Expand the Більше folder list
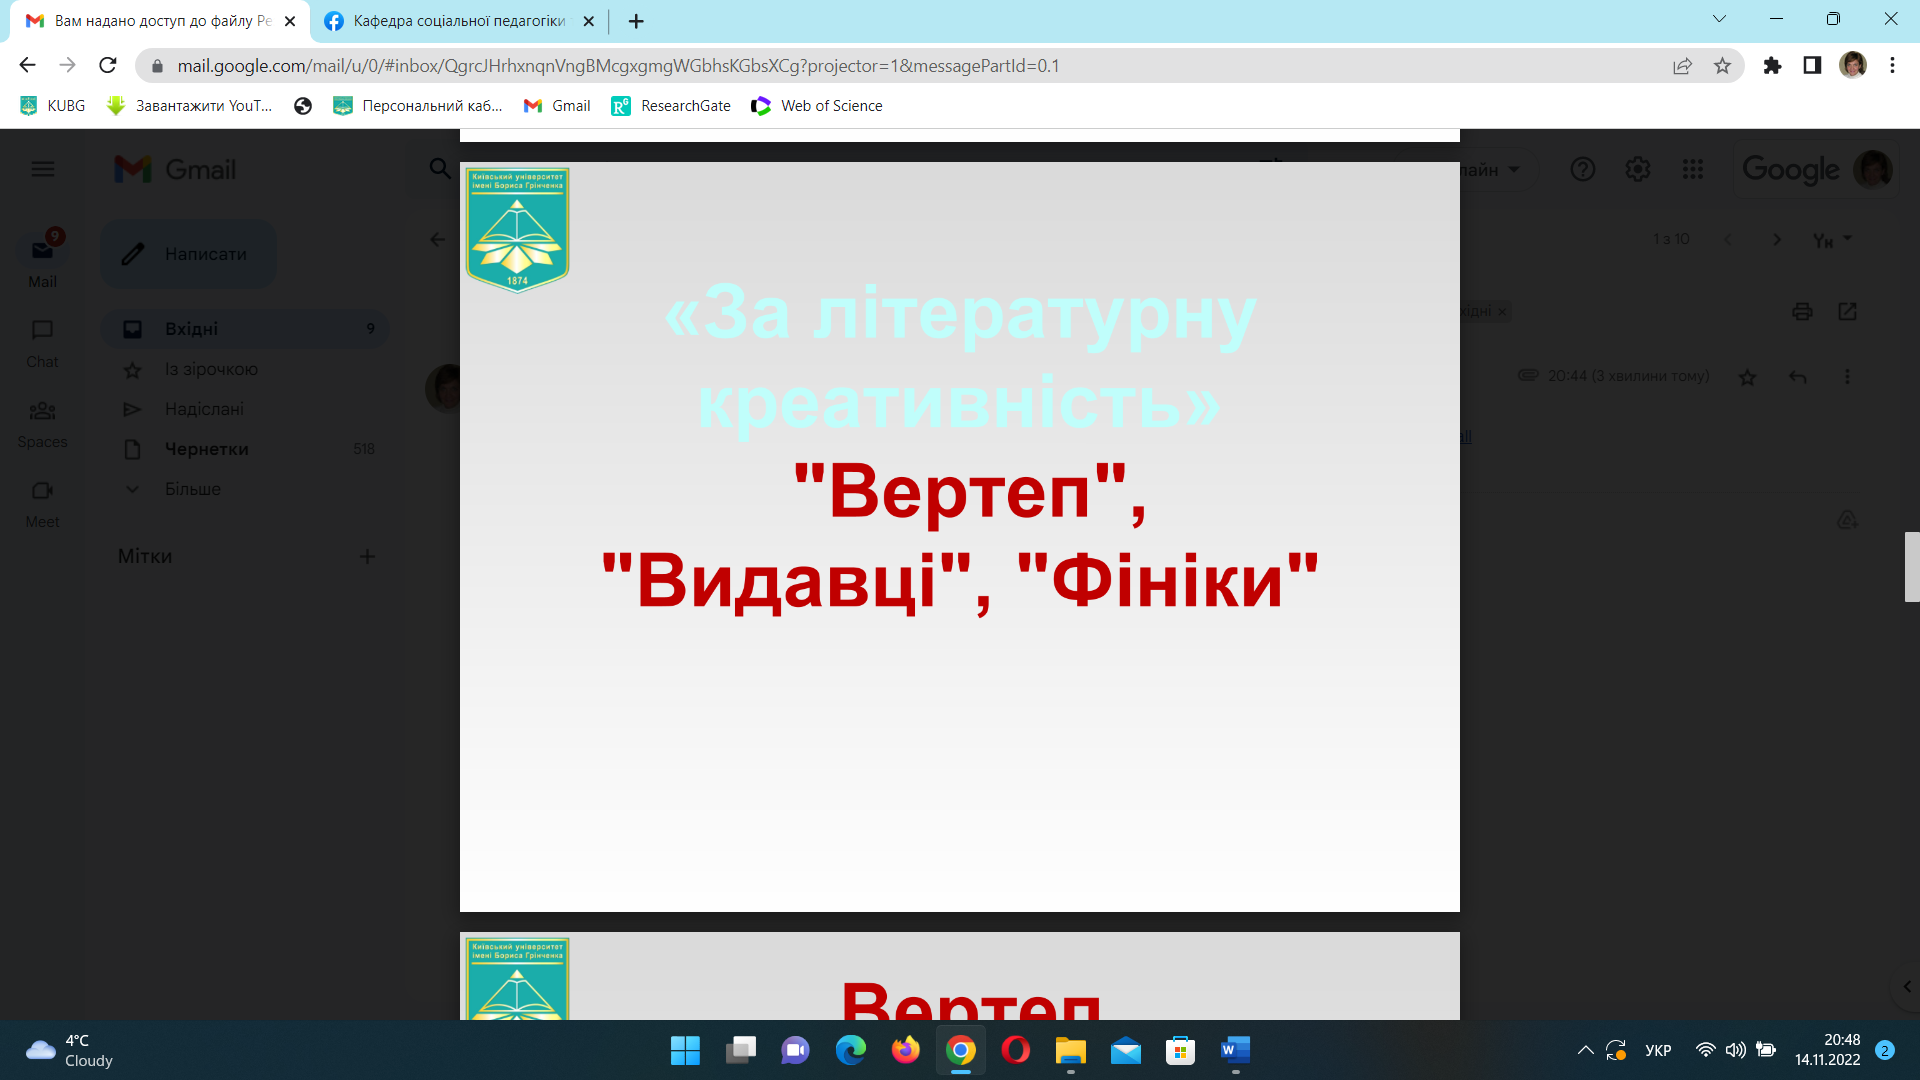Viewport: 1920px width, 1080px height. point(192,489)
